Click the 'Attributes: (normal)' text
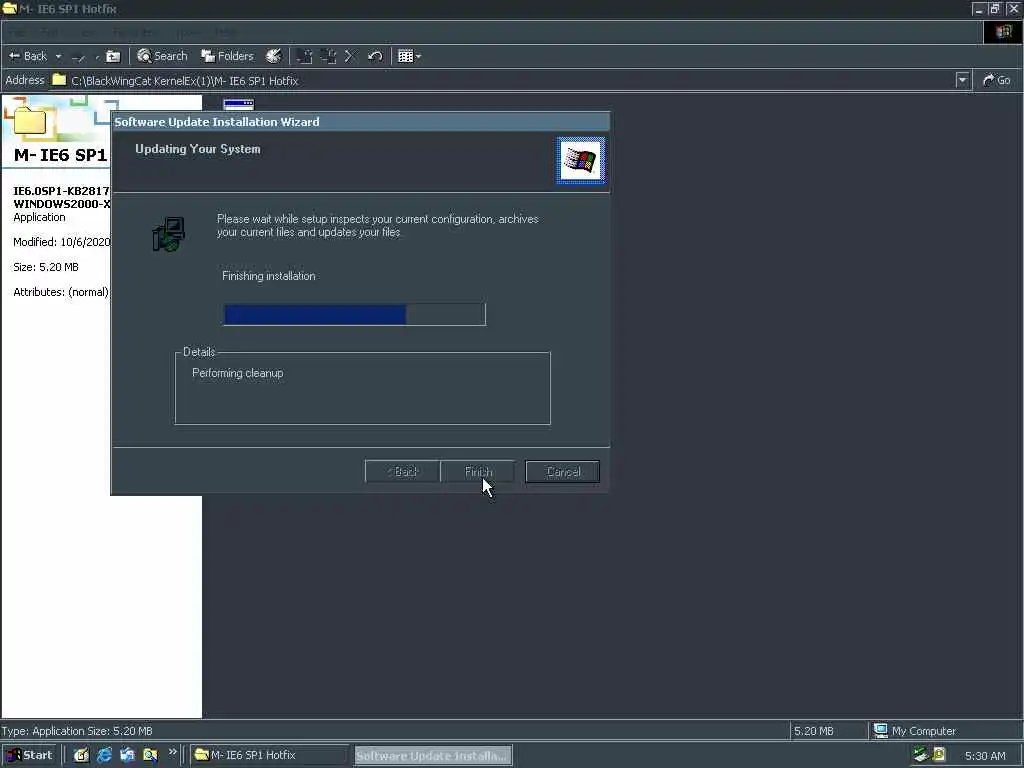The image size is (1024, 768). pos(61,292)
